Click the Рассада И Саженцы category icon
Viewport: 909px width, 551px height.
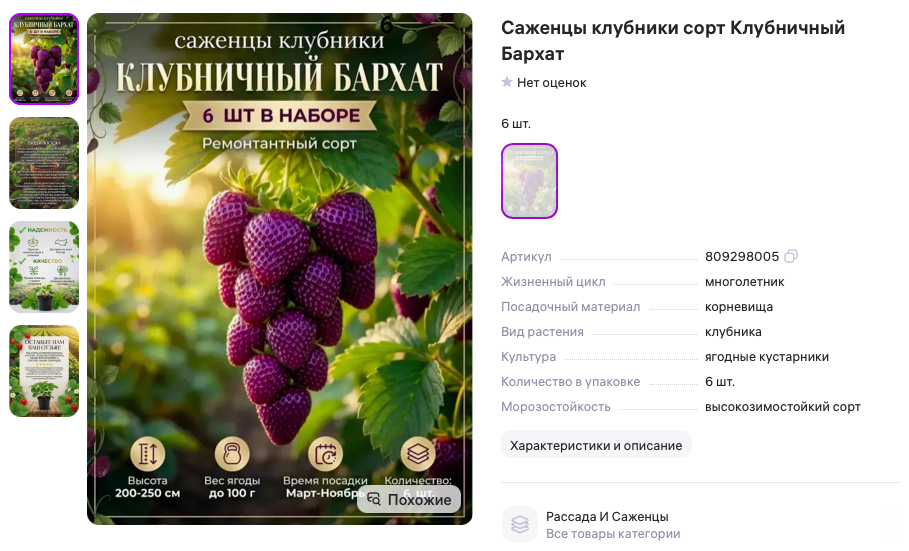coord(519,524)
